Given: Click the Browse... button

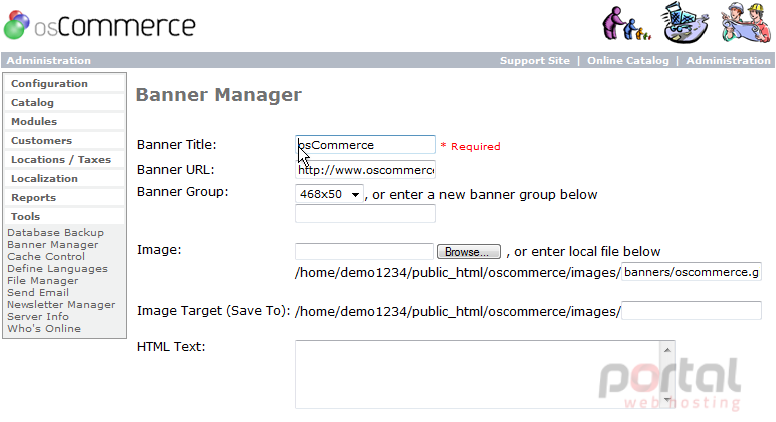Looking at the screenshot, I should point(469,252).
